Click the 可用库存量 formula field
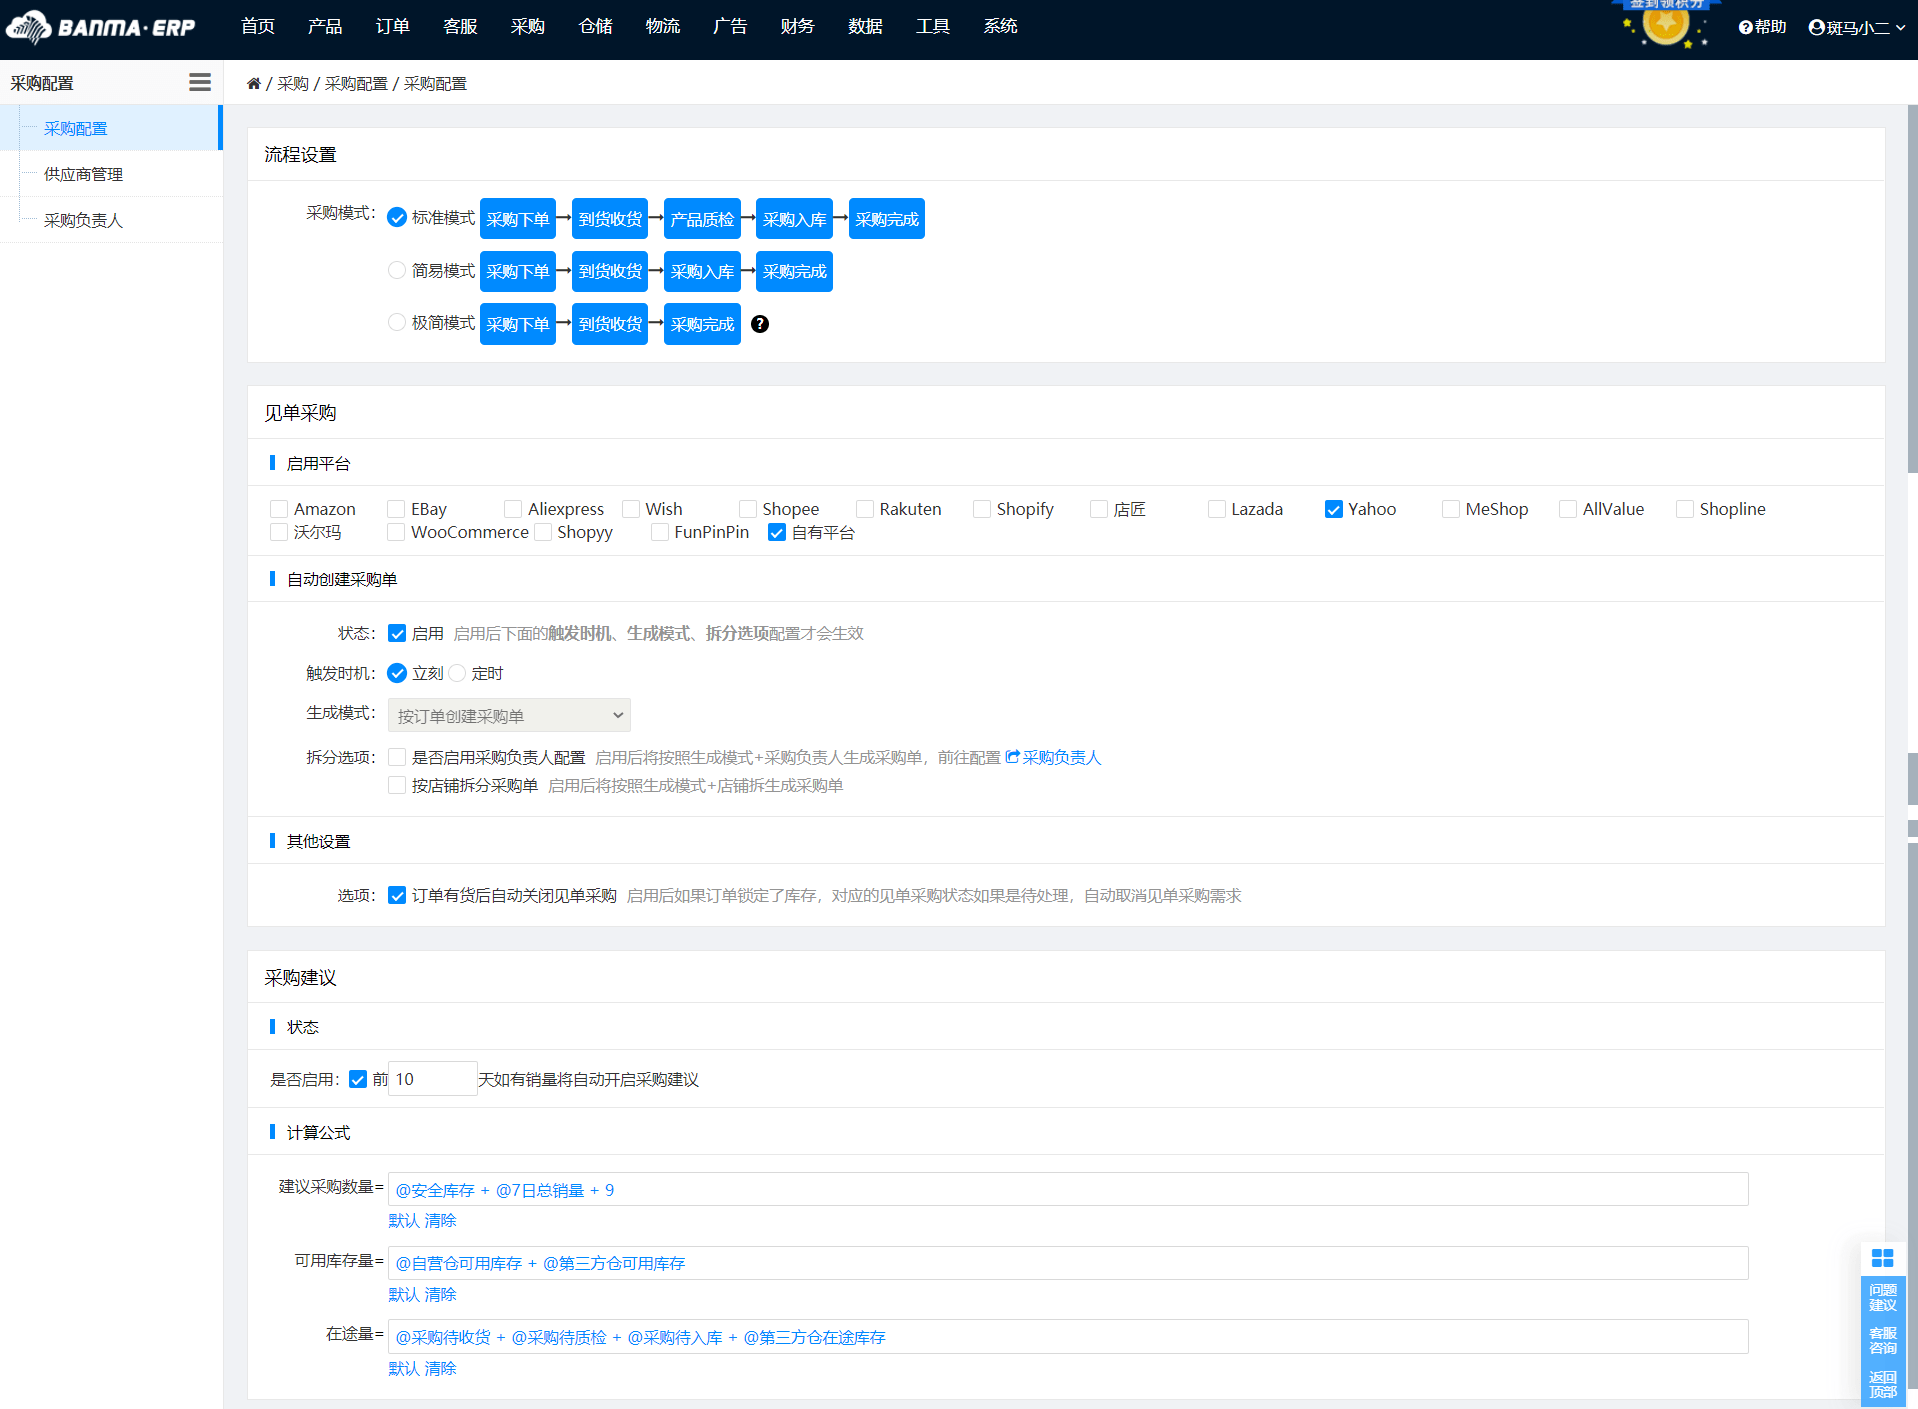1918x1409 pixels. click(x=1068, y=1263)
